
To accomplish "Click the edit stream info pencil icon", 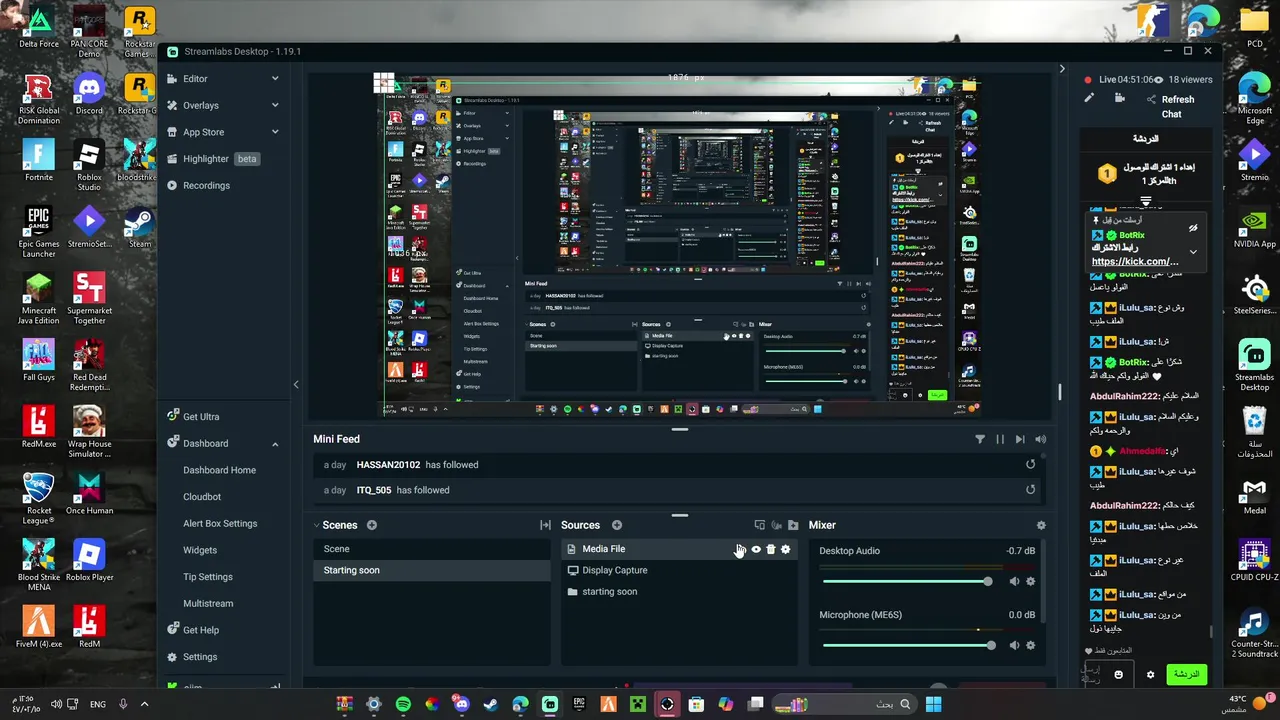I will 1089,99.
